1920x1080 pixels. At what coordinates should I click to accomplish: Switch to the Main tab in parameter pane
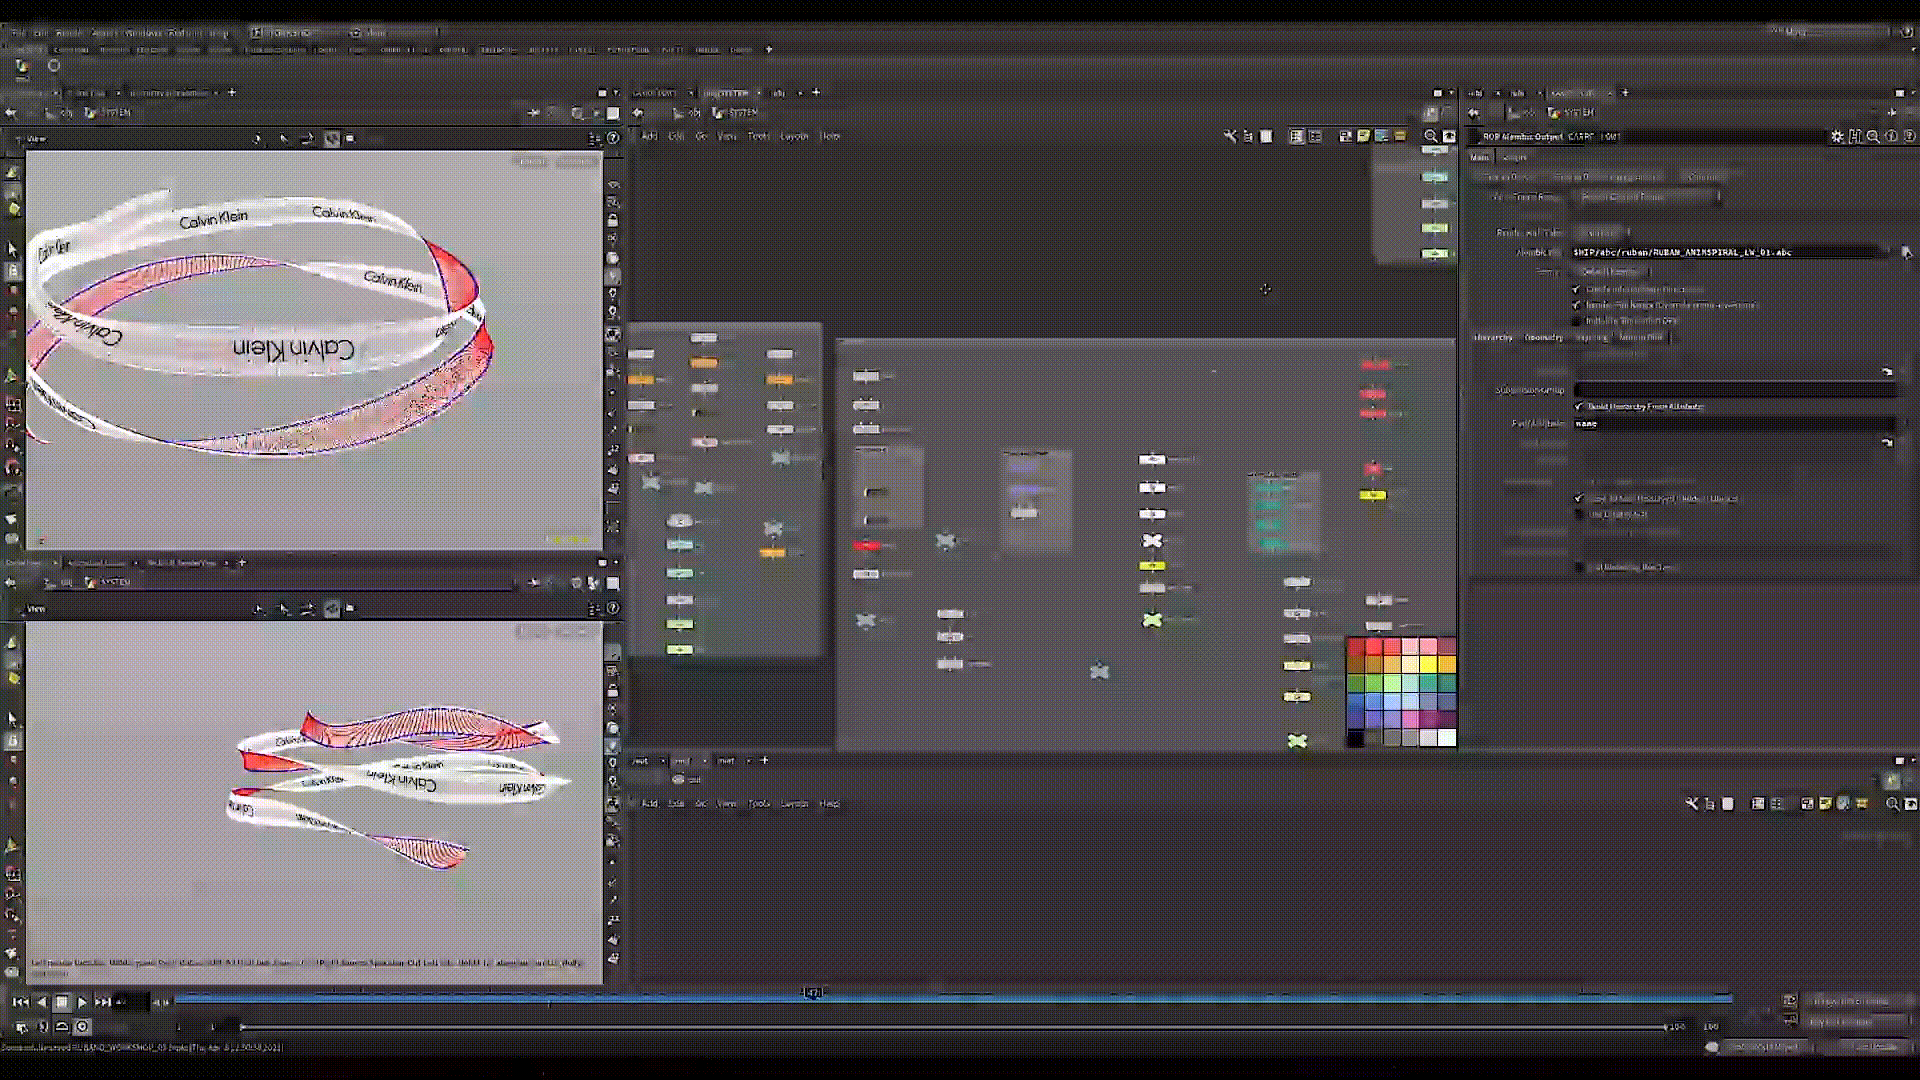[x=1480, y=157]
